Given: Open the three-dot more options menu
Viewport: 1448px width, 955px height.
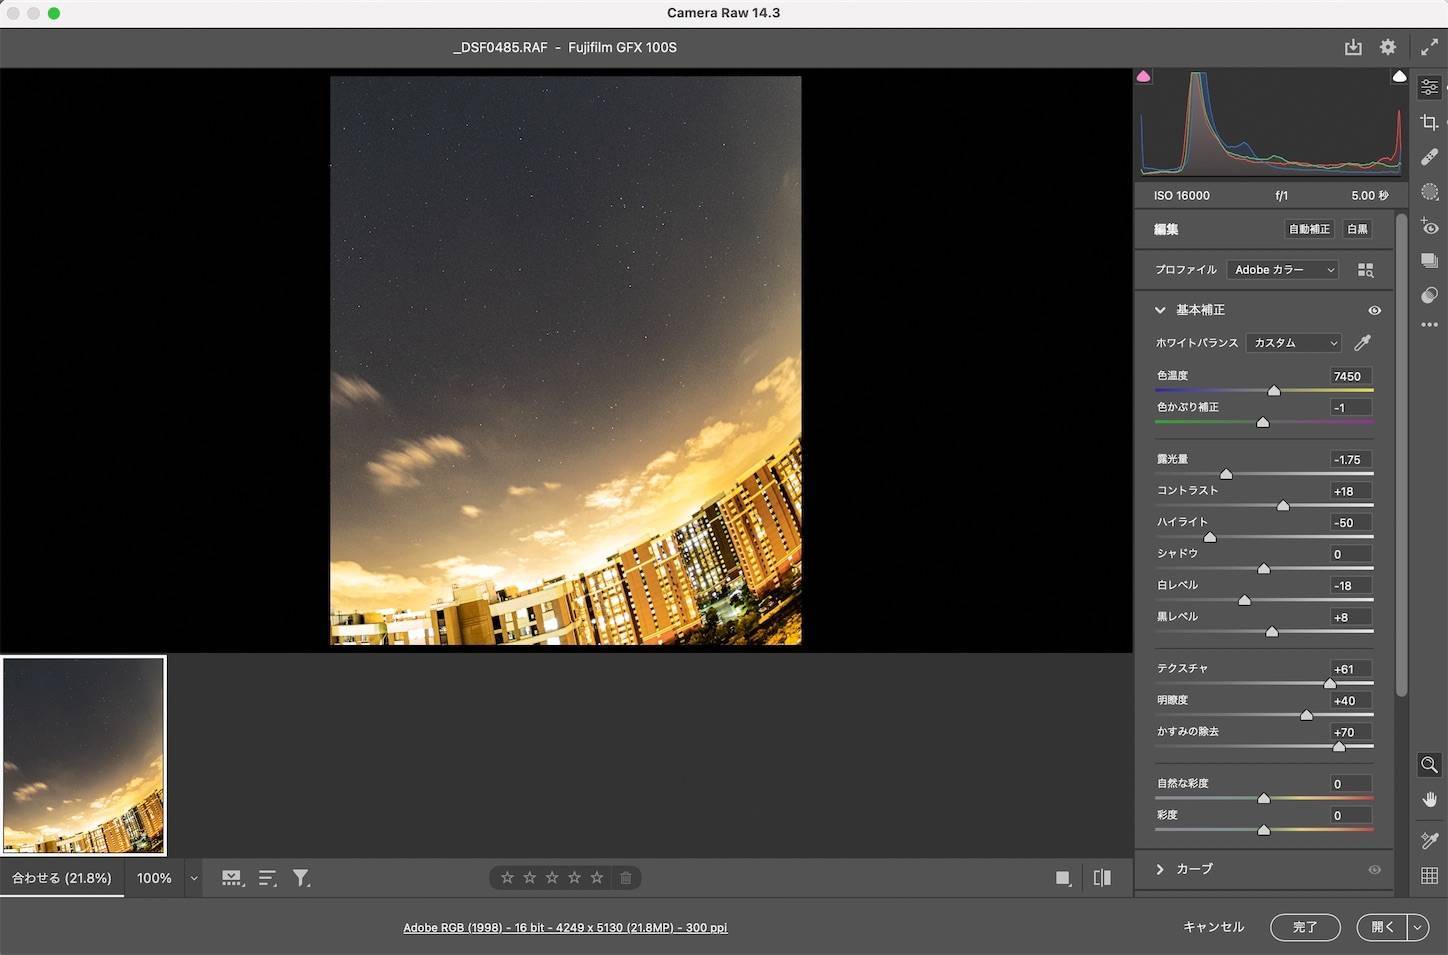Looking at the screenshot, I should (x=1429, y=325).
